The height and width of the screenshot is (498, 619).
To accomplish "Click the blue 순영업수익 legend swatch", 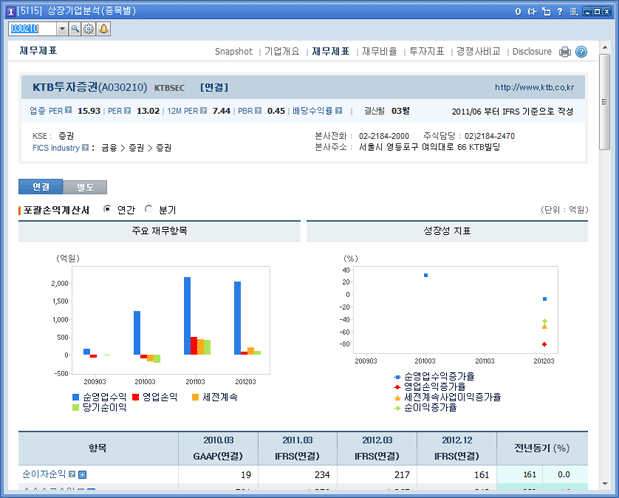I will [75, 396].
